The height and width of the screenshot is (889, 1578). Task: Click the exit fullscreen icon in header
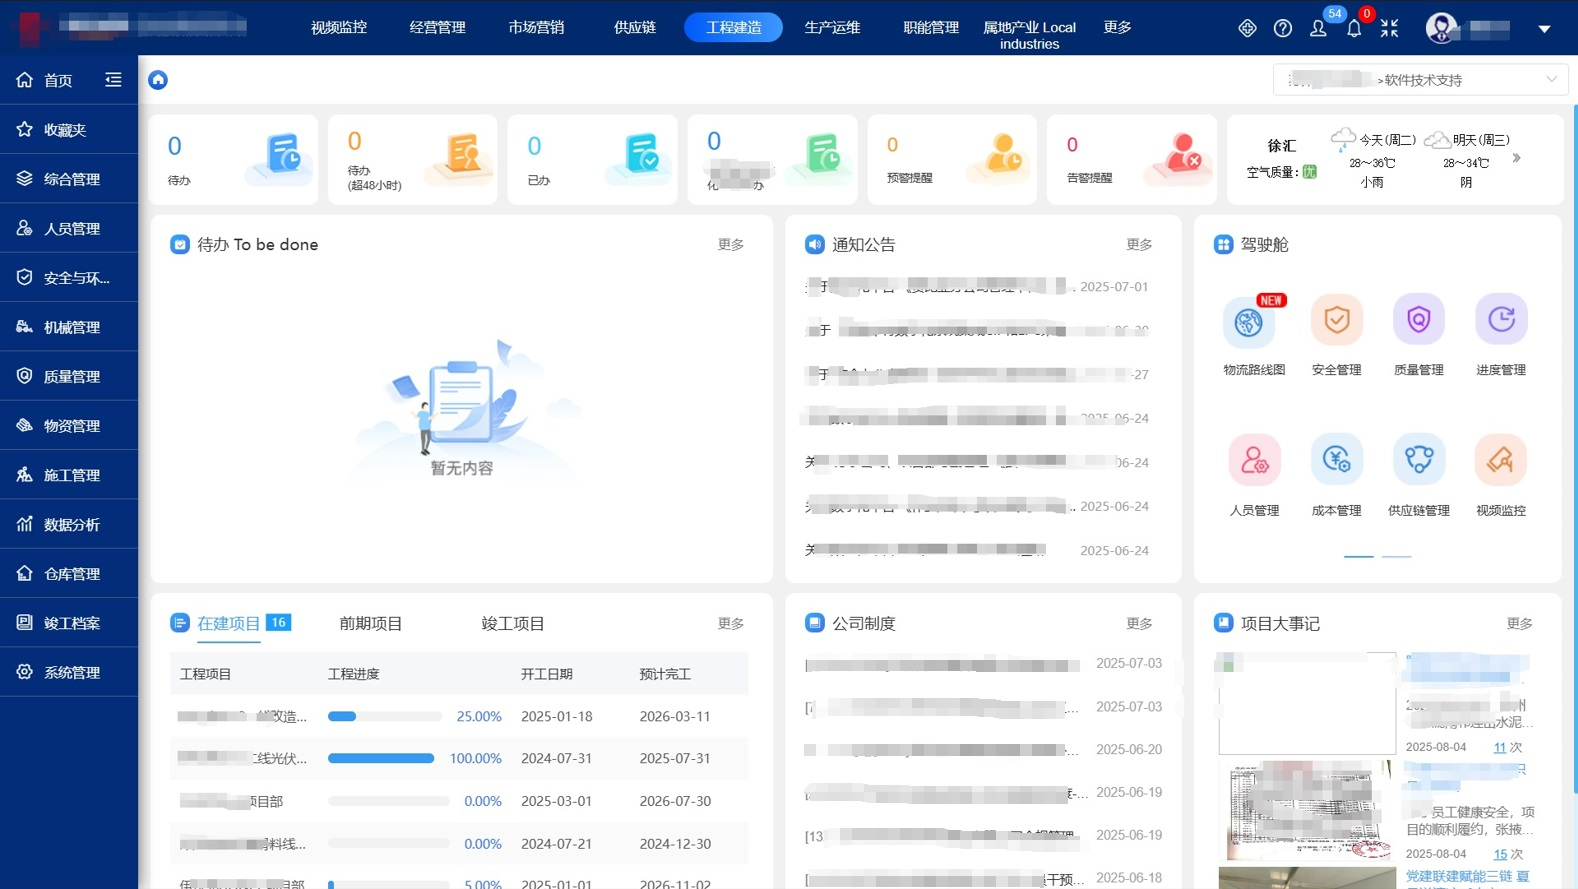(1389, 28)
